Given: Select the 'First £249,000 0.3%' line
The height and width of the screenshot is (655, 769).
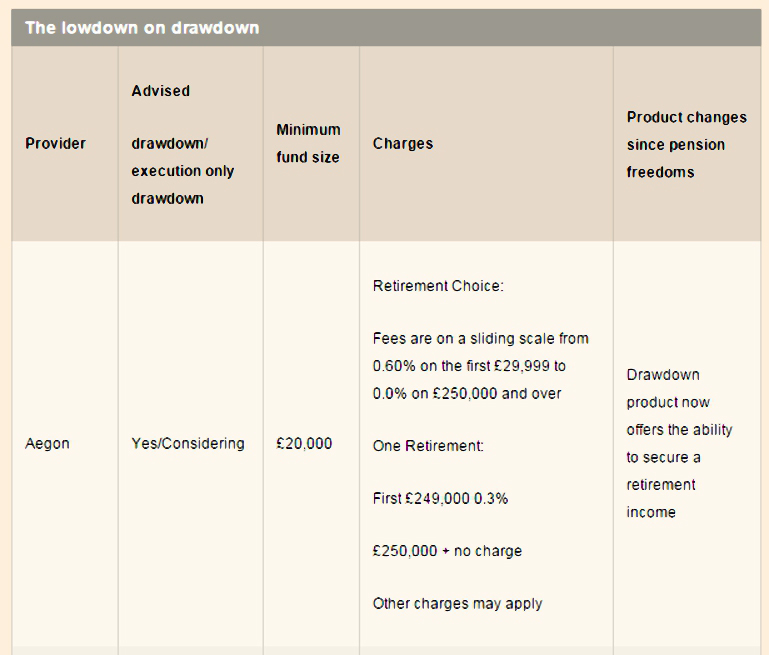Looking at the screenshot, I should click(440, 499).
